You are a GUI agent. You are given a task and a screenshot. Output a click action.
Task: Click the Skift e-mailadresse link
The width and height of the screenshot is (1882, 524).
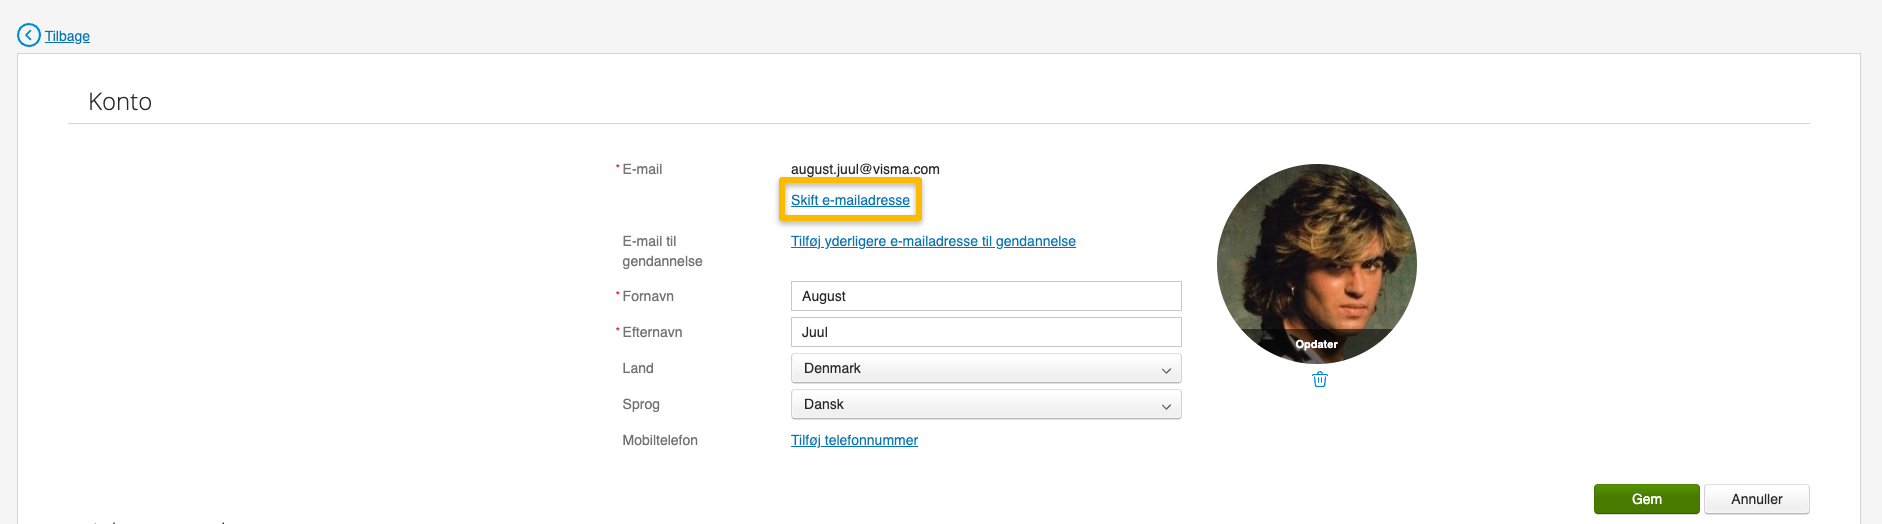point(850,200)
